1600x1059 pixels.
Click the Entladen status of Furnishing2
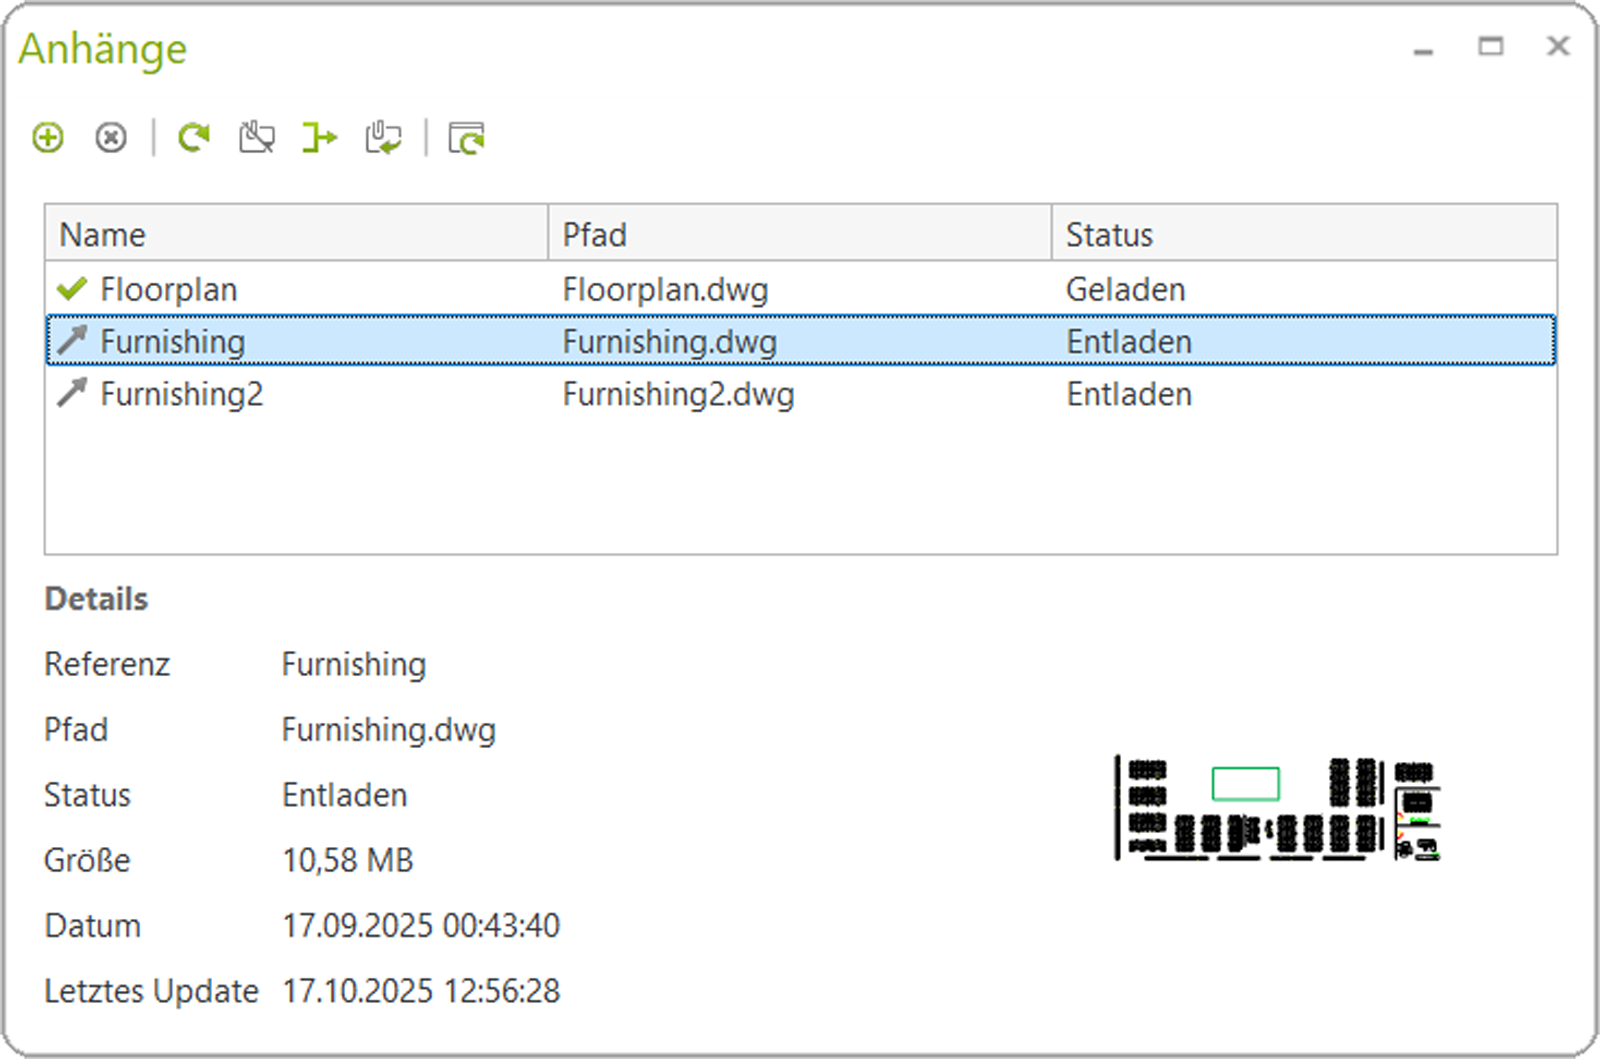click(x=1128, y=394)
